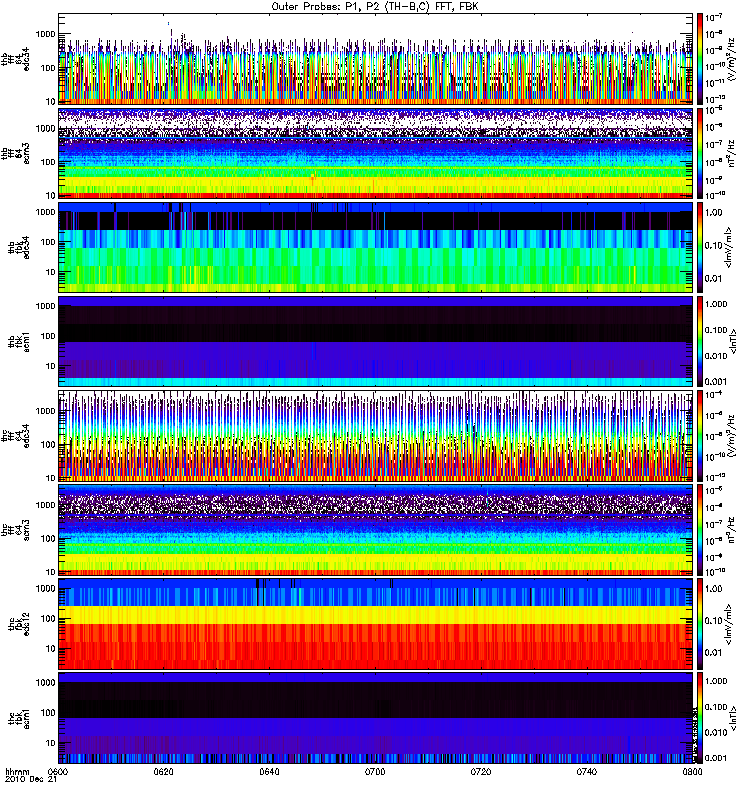Select the thc FFT scm3 spectrogram panel
Screen dimensions: 750x800
(x=375, y=529)
